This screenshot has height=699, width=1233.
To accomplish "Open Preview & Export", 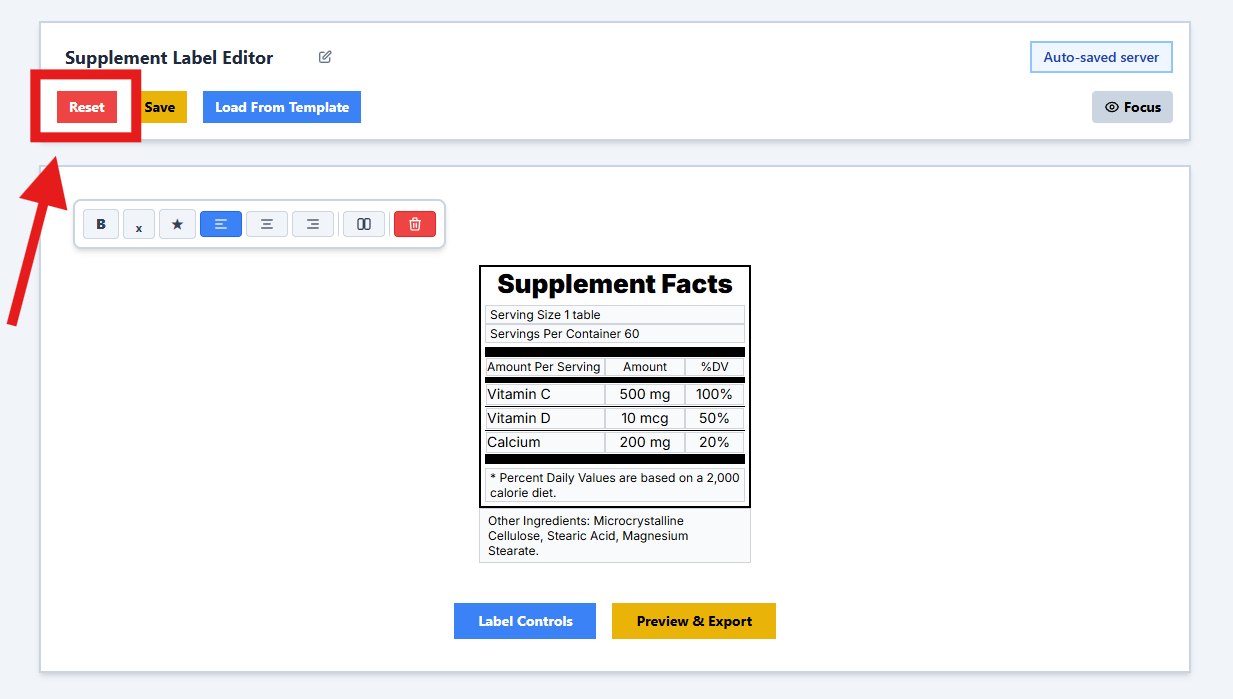I will [694, 621].
